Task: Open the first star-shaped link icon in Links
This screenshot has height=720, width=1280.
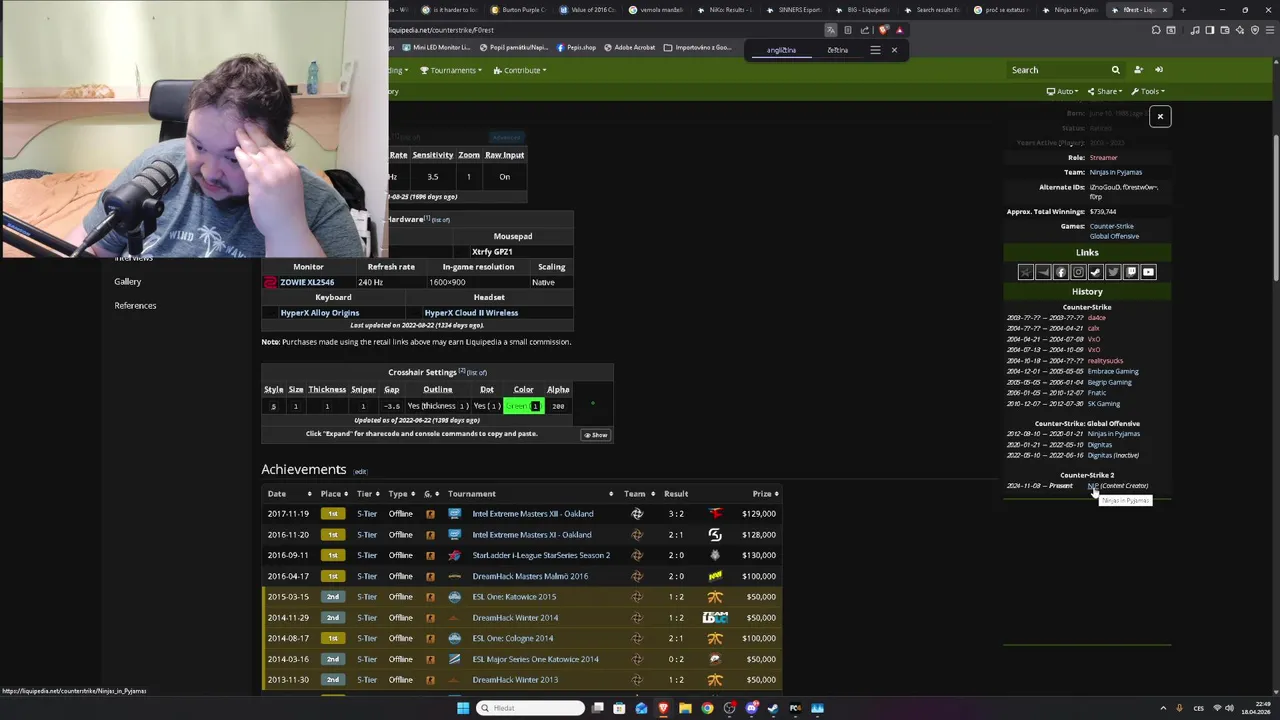Action: pyautogui.click(x=1025, y=272)
